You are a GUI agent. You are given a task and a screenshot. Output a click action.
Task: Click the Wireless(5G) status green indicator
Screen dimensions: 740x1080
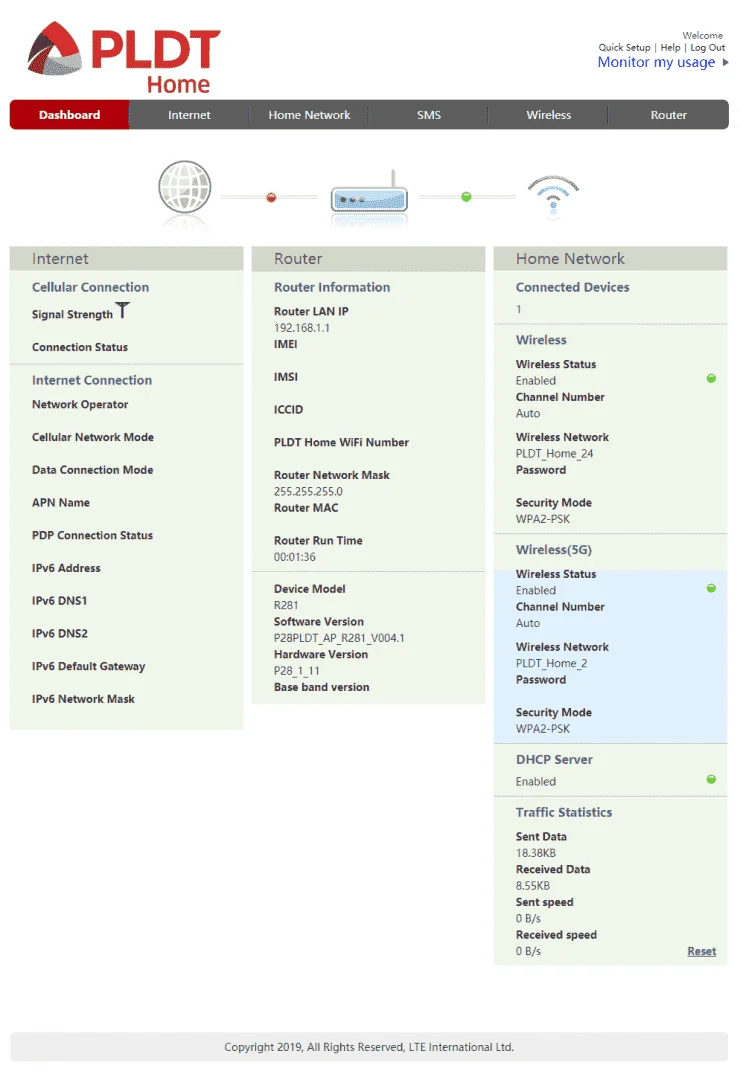[711, 588]
